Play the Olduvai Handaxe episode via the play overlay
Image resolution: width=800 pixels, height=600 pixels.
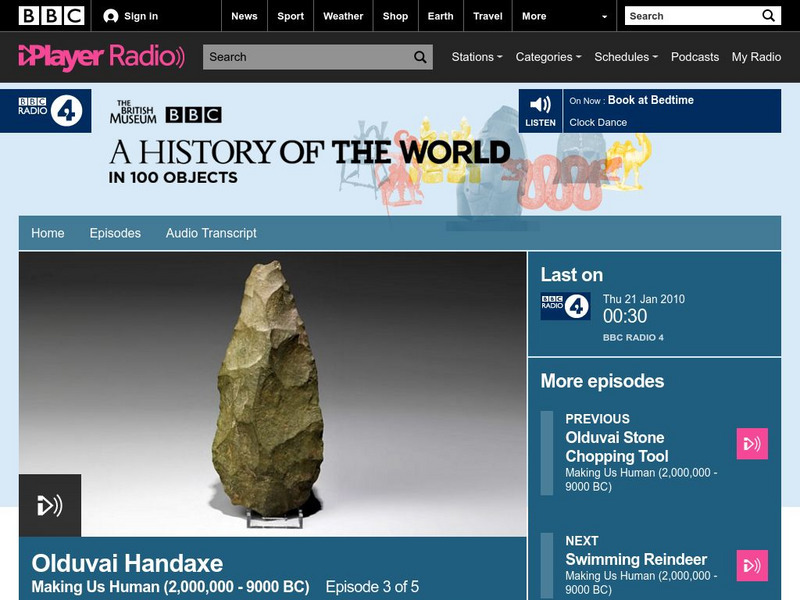(49, 505)
